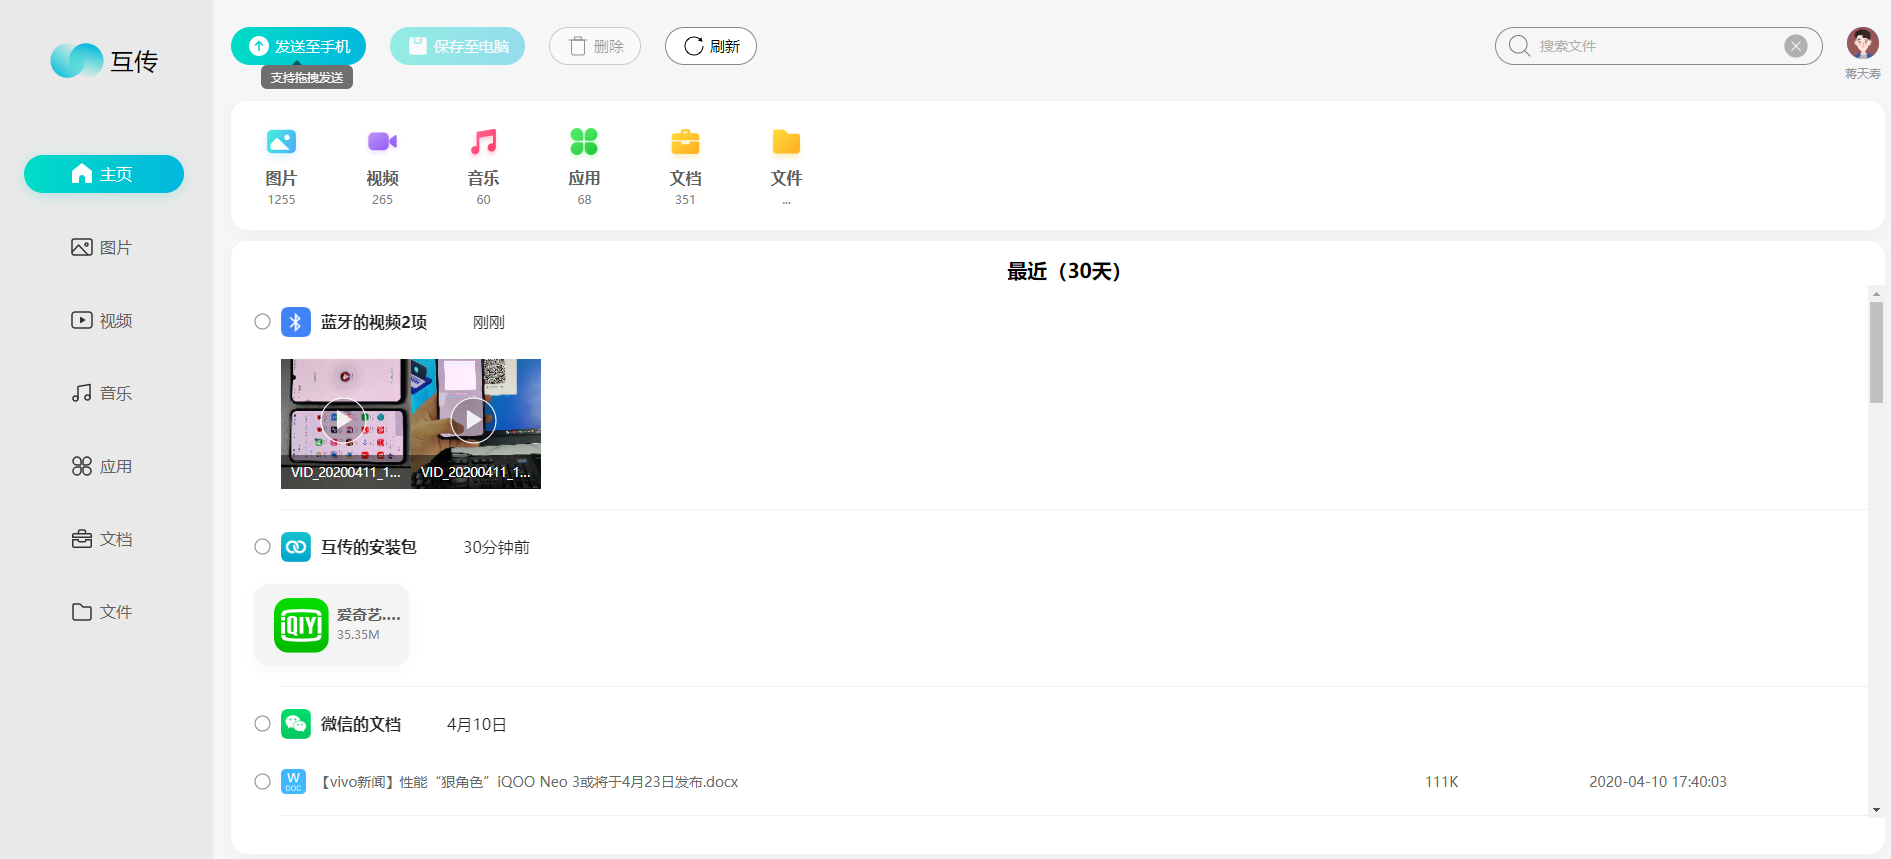Image resolution: width=1891 pixels, height=859 pixels.
Task: Click the 发送至手机 button
Action: 298,46
